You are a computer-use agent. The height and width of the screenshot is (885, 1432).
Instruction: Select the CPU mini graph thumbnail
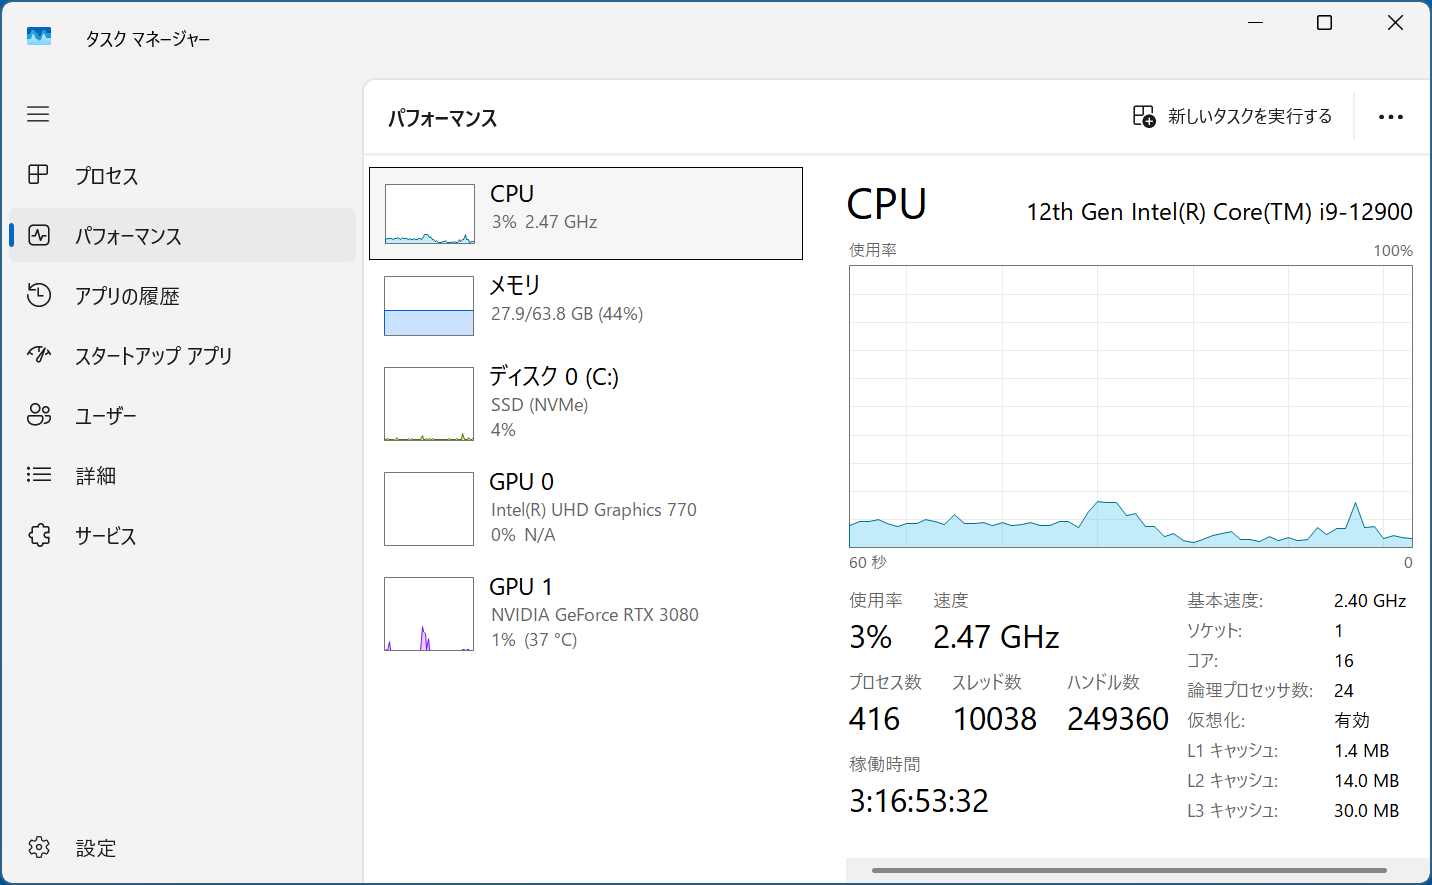[x=430, y=214]
